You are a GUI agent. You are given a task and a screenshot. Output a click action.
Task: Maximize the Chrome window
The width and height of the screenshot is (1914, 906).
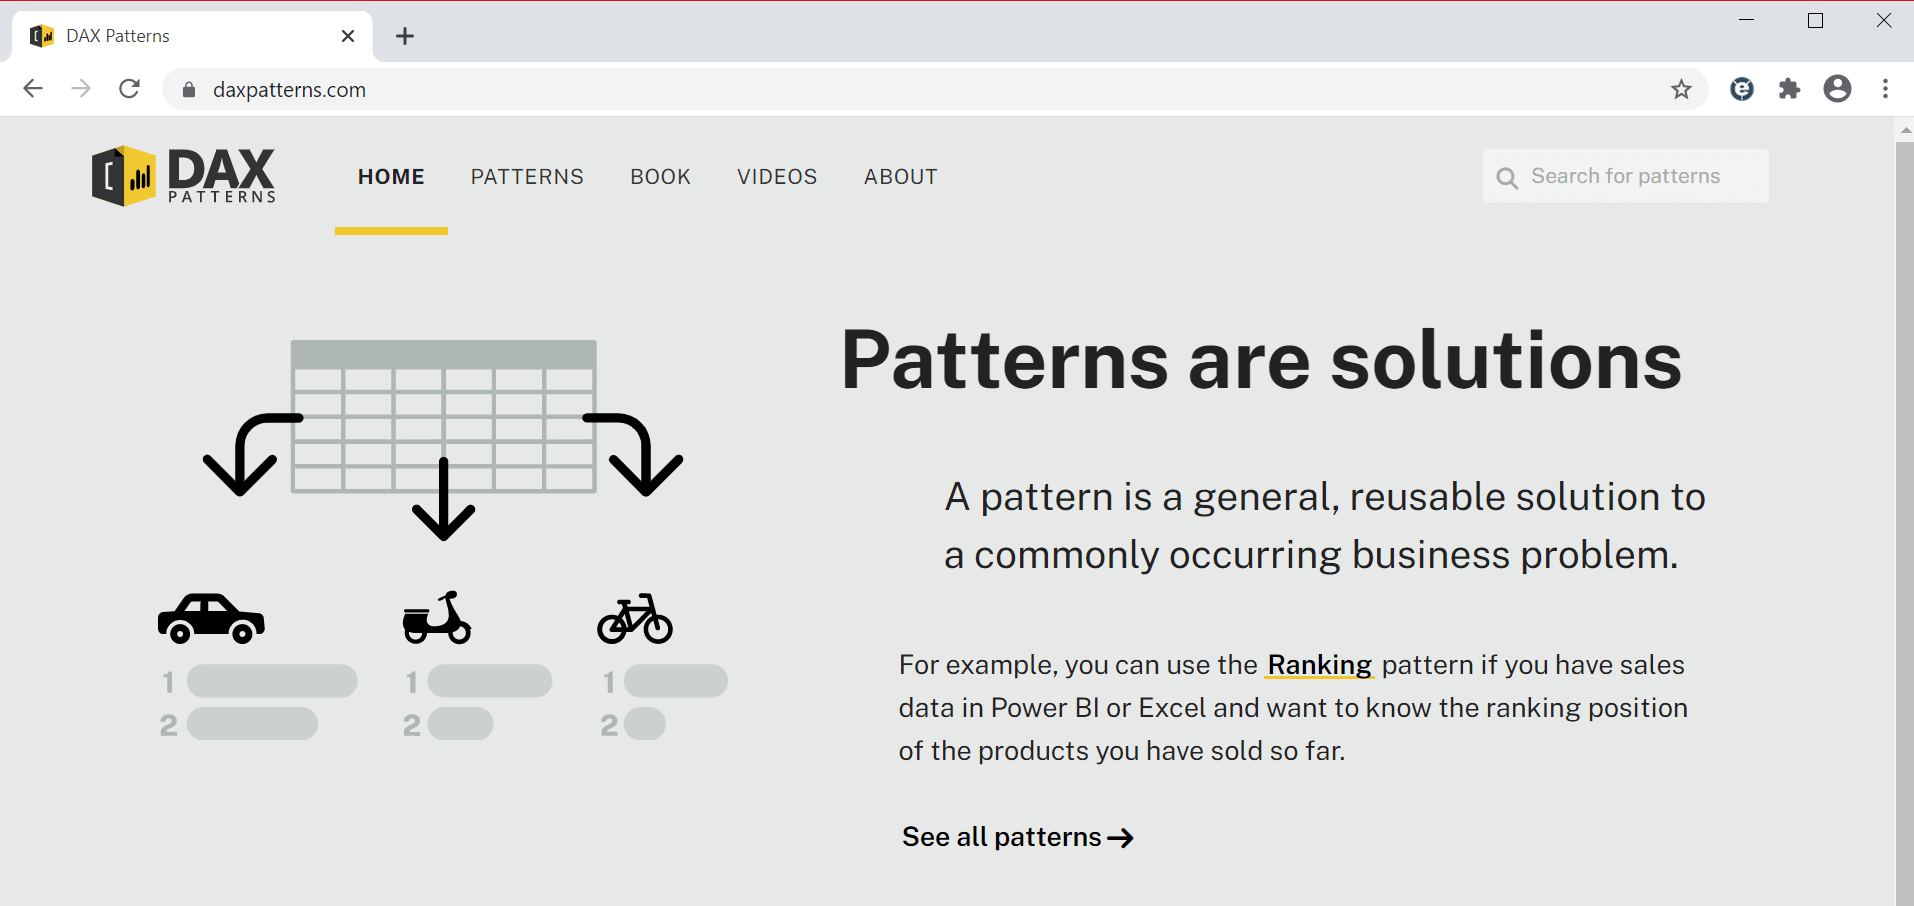1816,20
